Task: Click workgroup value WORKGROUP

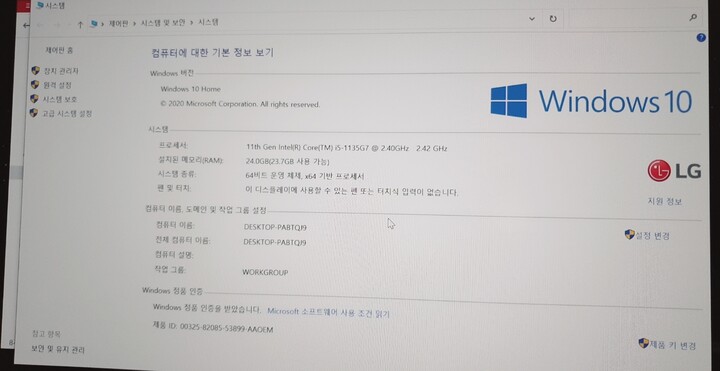Action: [265, 273]
